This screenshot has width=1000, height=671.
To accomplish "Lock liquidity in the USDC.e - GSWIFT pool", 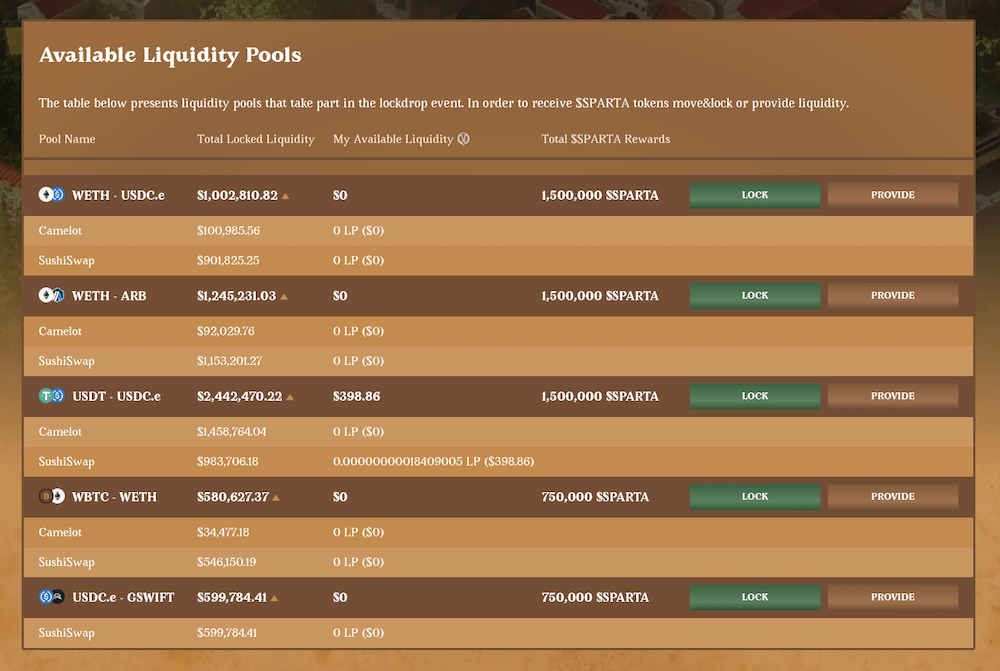I will click(755, 597).
